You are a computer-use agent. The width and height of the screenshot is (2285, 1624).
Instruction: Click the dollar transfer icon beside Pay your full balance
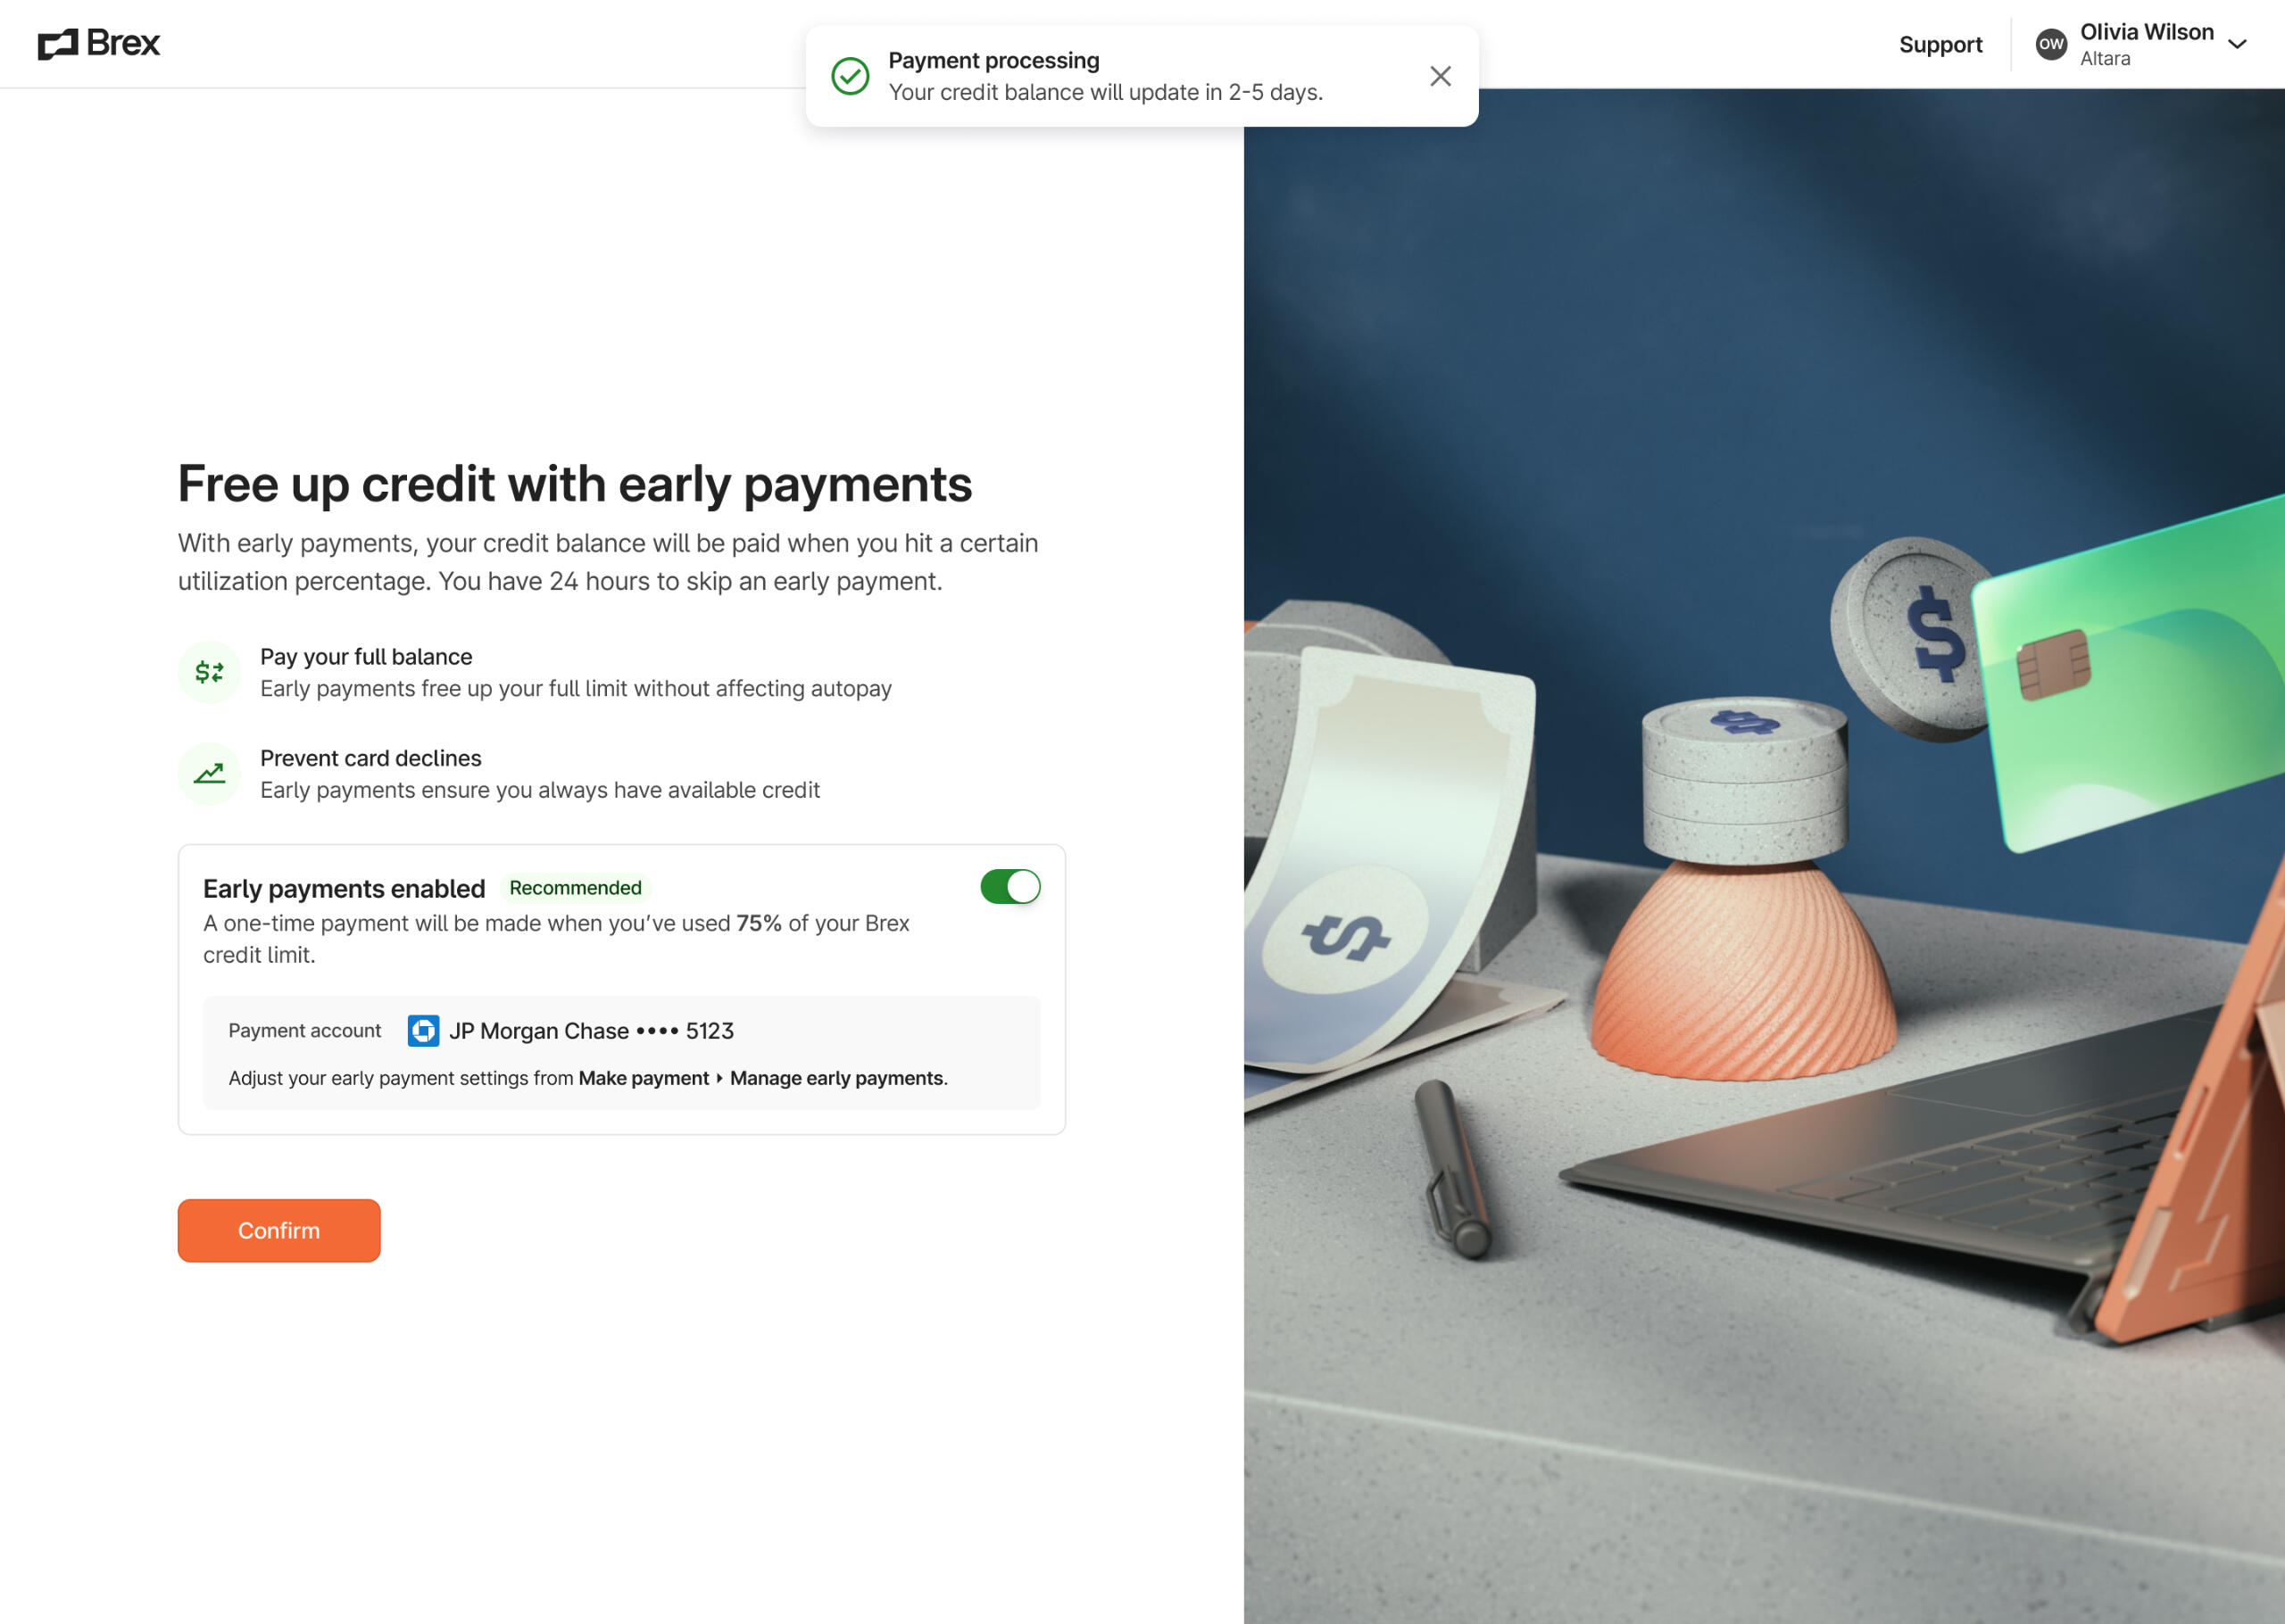click(x=209, y=672)
